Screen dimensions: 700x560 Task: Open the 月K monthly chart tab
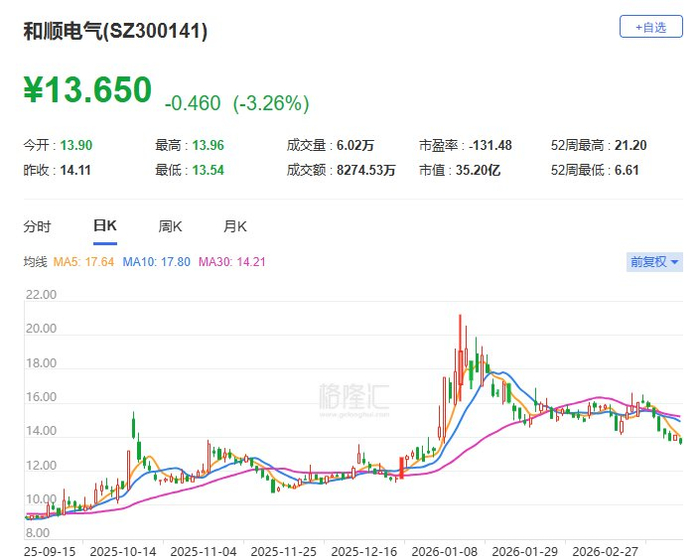pos(235,226)
